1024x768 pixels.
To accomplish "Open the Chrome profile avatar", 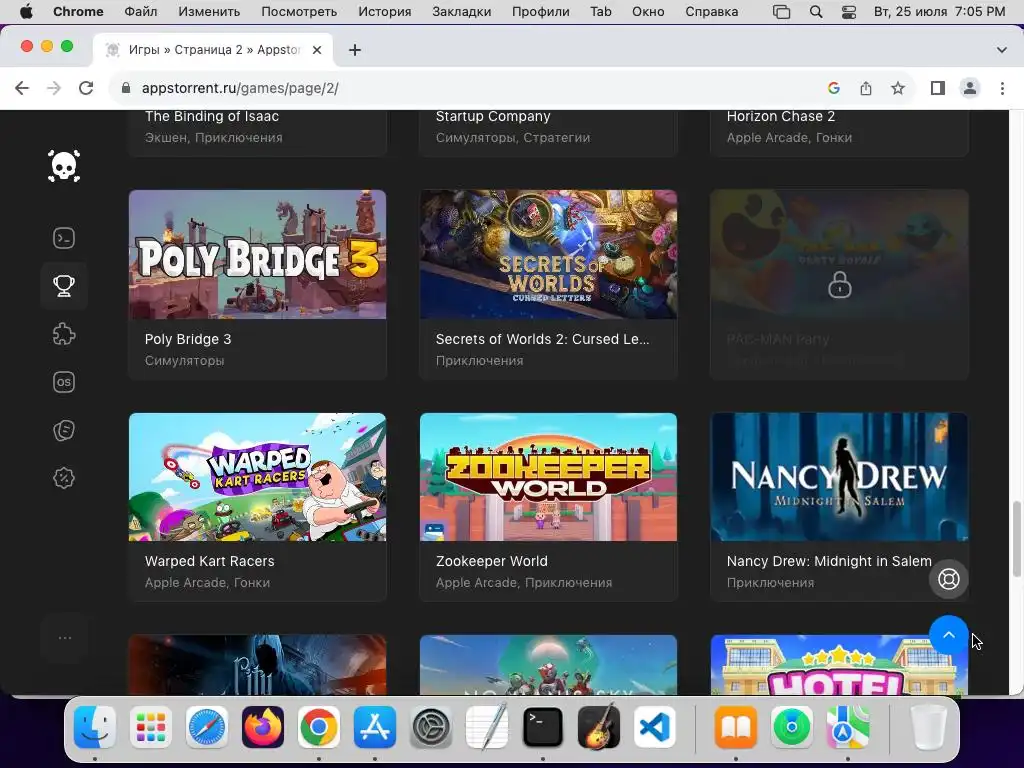I will [x=970, y=88].
